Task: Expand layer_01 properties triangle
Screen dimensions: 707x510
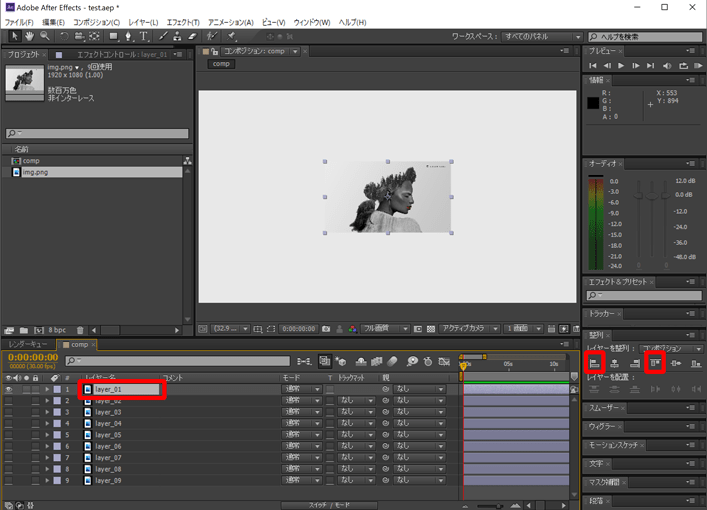Action: click(47, 389)
